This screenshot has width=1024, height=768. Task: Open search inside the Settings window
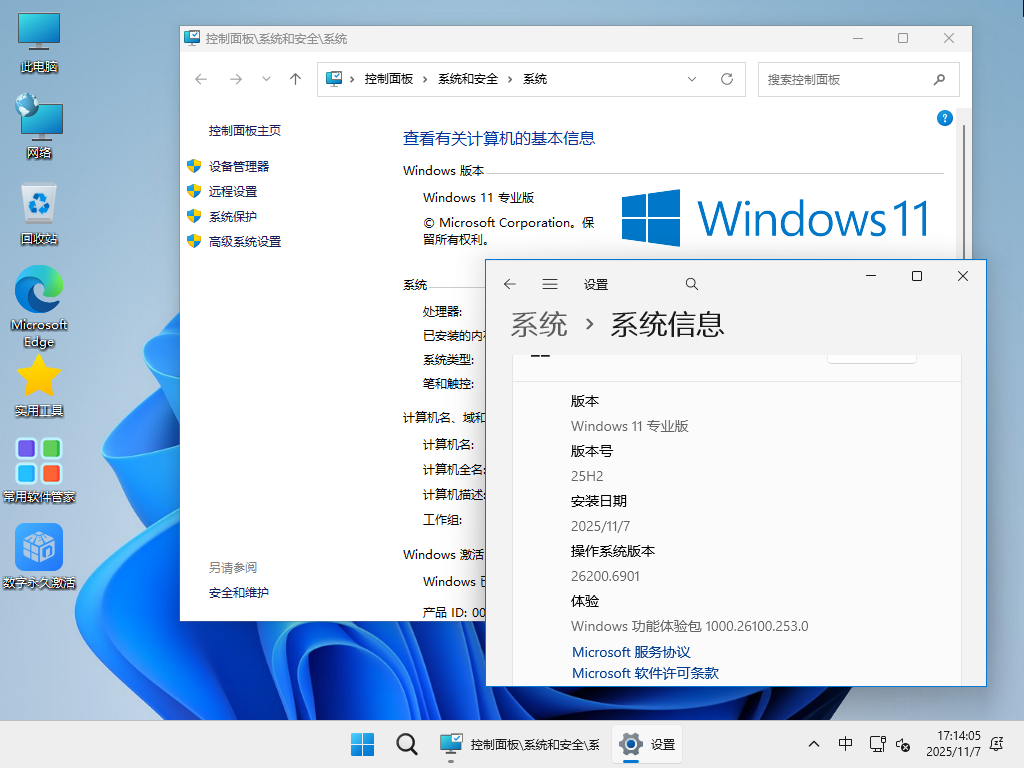[x=691, y=283]
